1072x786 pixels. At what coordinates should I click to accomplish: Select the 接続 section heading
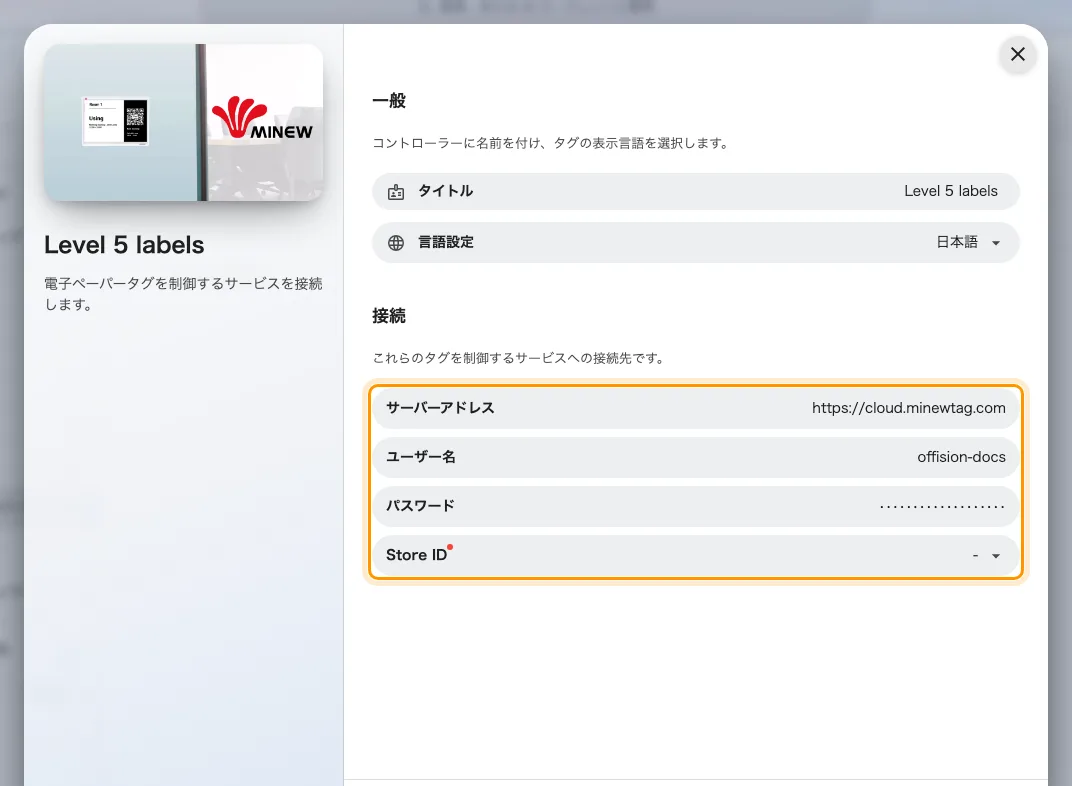tap(389, 316)
